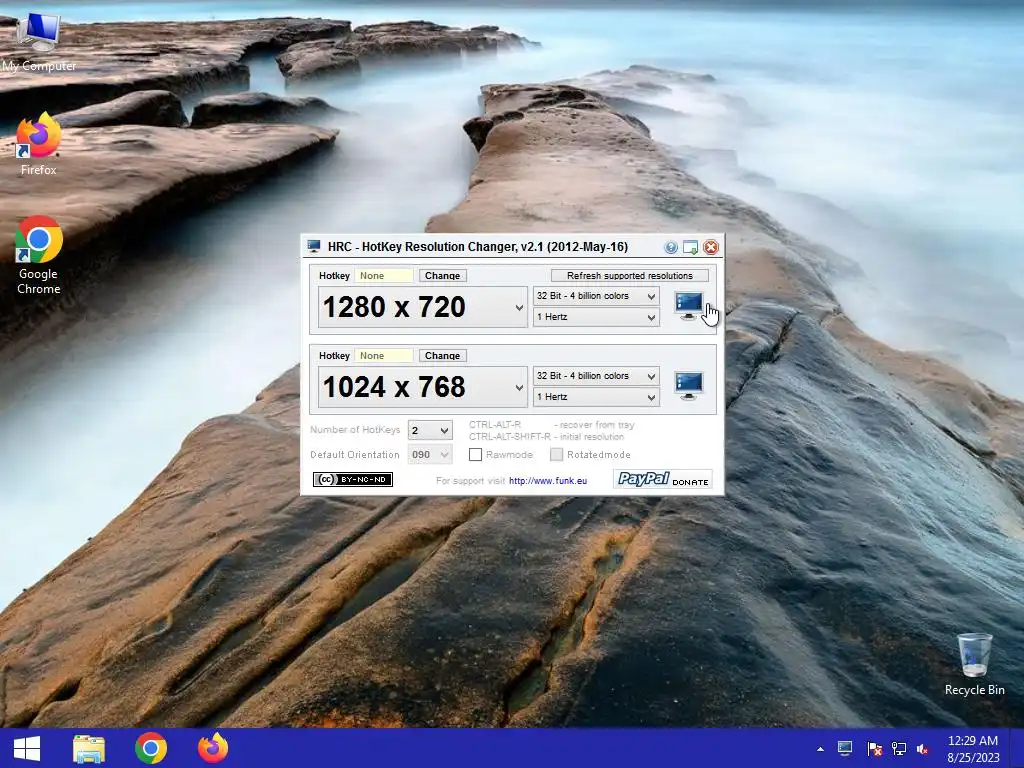Show hidden tray icons arrow

click(820, 749)
